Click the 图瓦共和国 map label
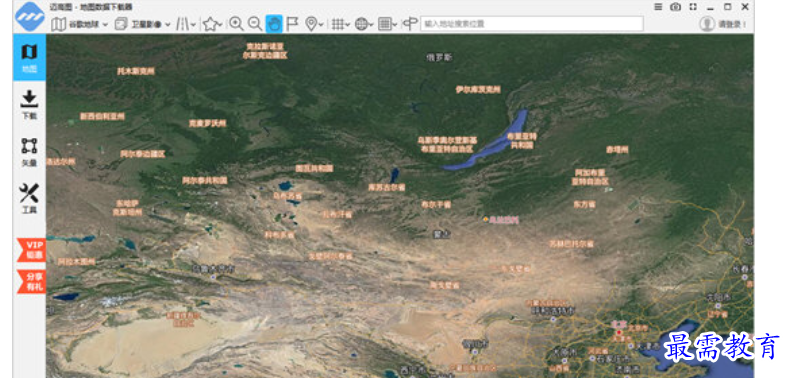Screen dimensions: 788x378 (x=314, y=168)
